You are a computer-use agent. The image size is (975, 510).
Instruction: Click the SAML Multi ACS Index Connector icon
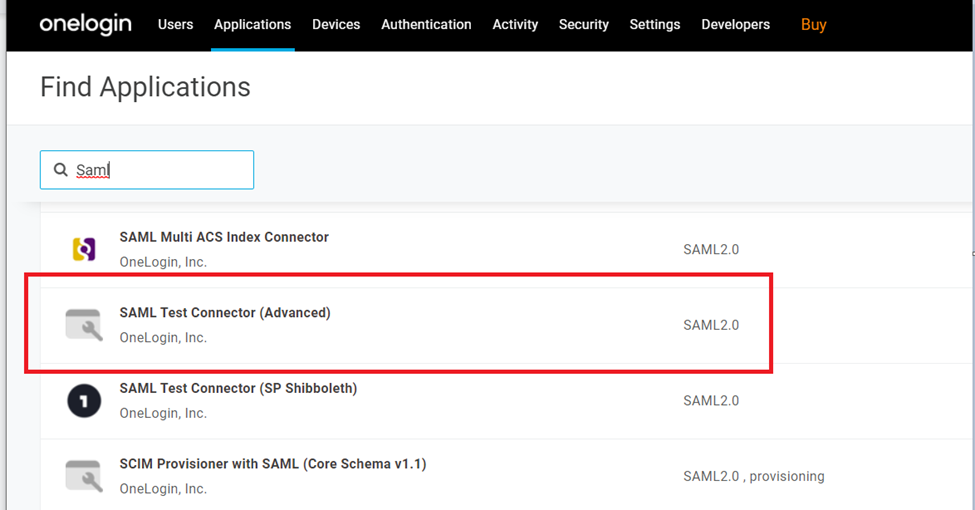[x=84, y=249]
